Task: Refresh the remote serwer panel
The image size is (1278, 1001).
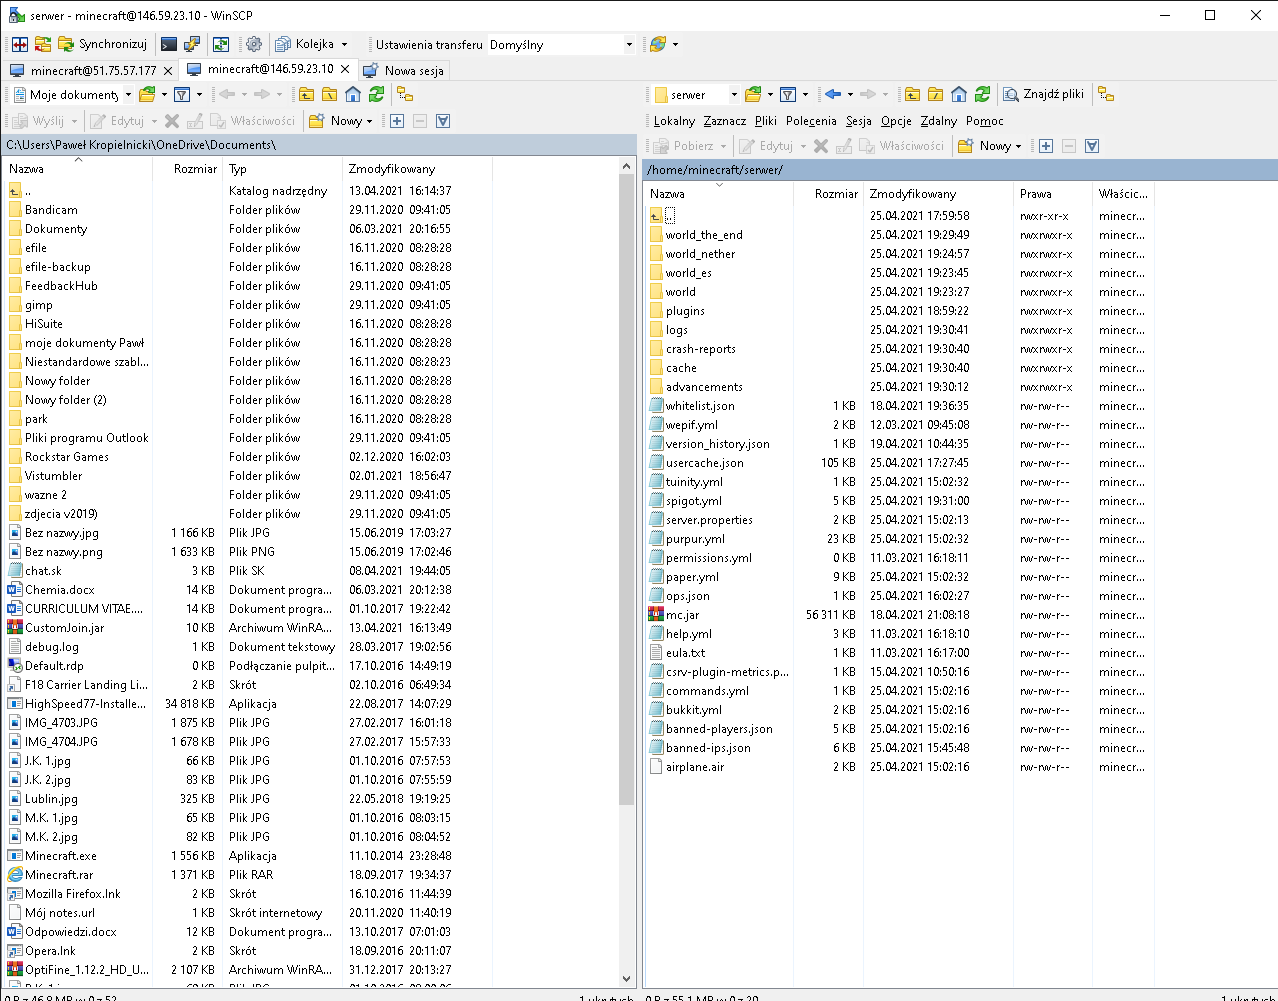Action: click(x=983, y=94)
